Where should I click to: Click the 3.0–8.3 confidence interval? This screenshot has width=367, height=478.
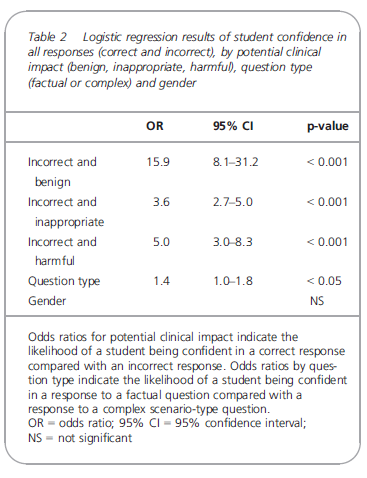(x=233, y=242)
